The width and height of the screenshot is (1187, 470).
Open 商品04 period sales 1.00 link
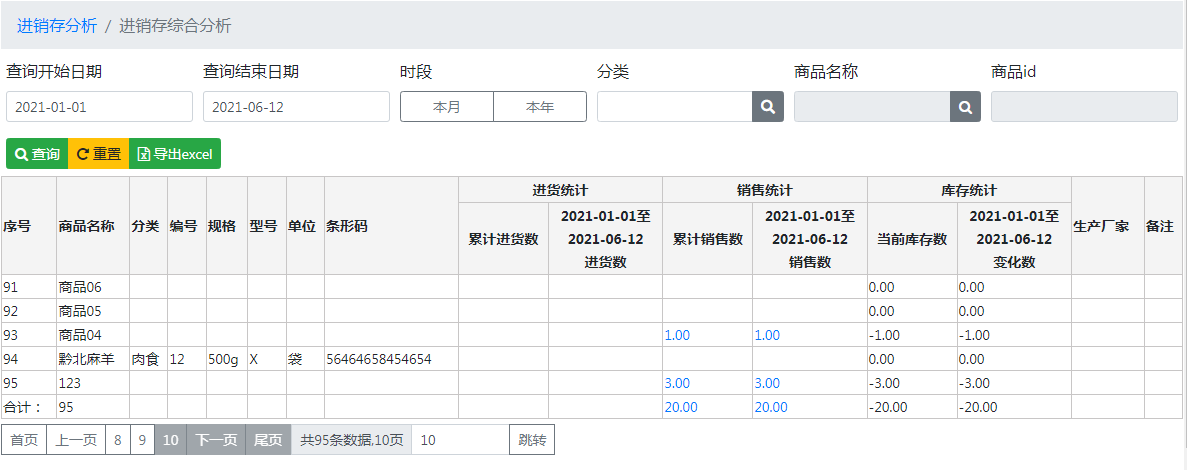767,335
